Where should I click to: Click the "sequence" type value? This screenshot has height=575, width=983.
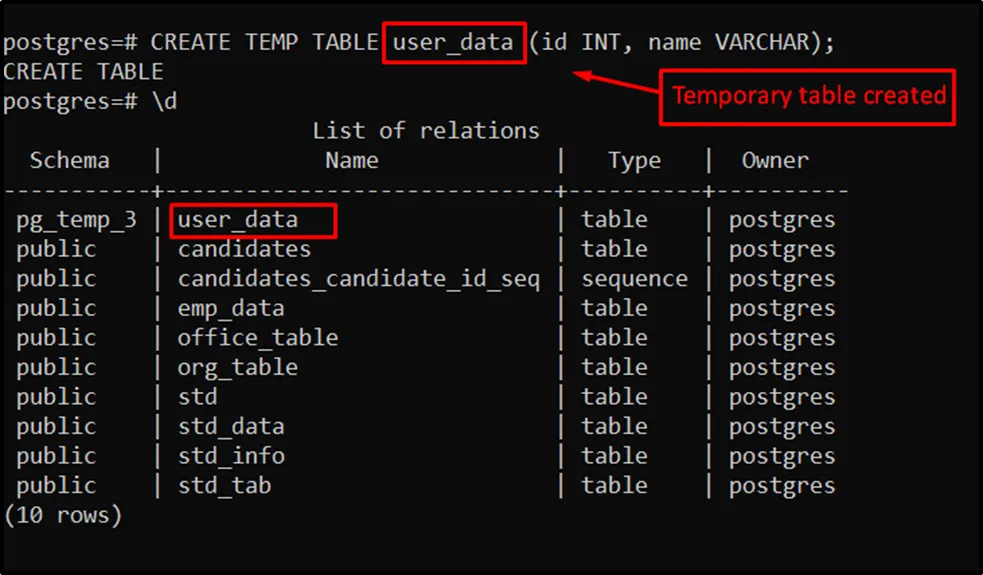click(634, 279)
